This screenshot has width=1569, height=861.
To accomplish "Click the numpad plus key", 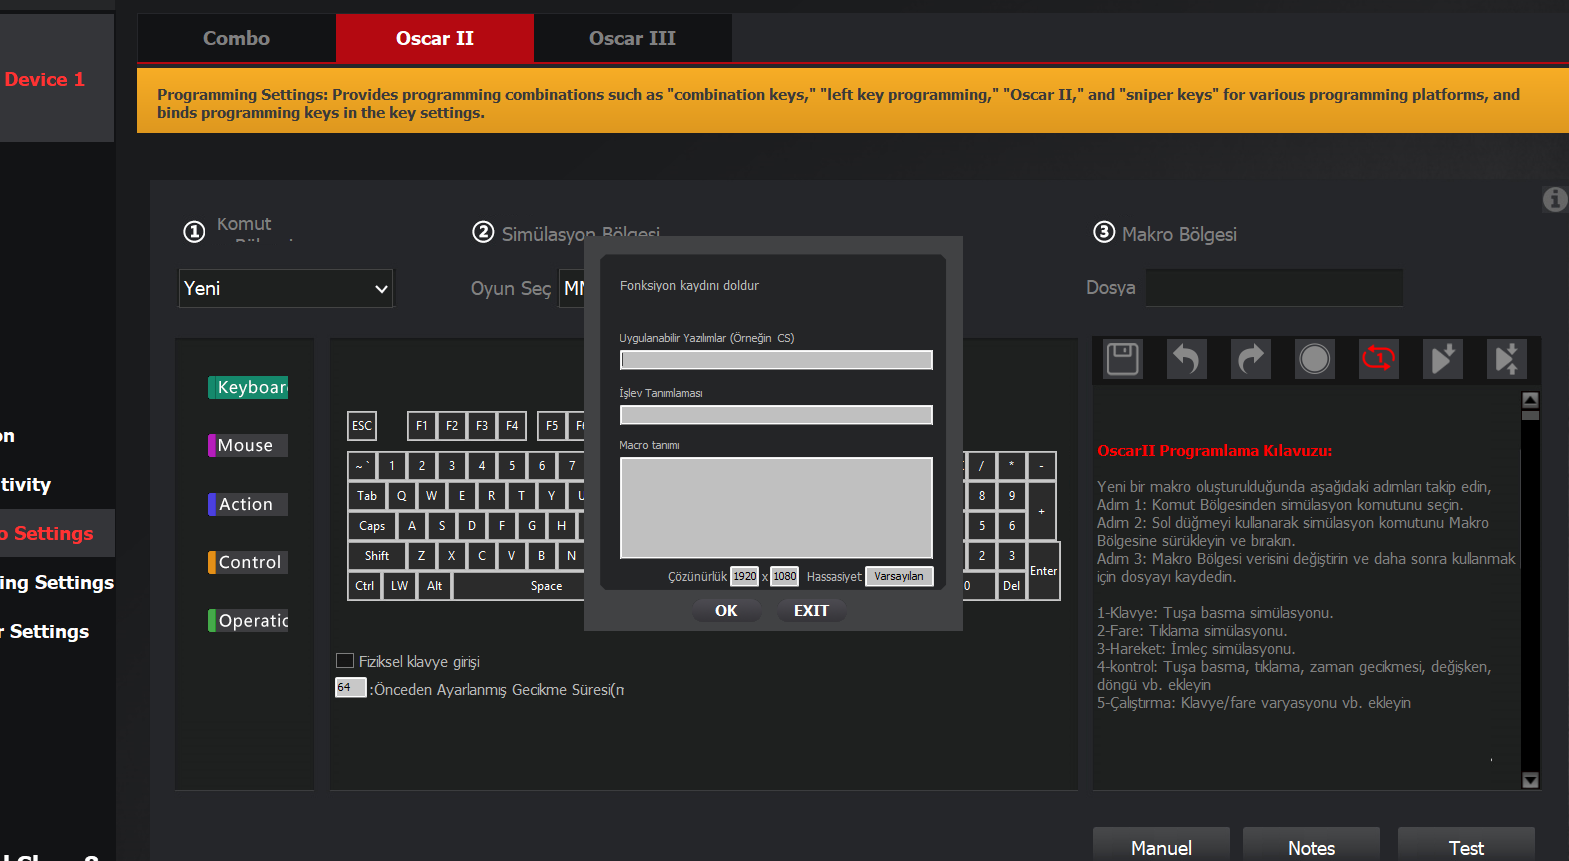I will [x=1042, y=511].
